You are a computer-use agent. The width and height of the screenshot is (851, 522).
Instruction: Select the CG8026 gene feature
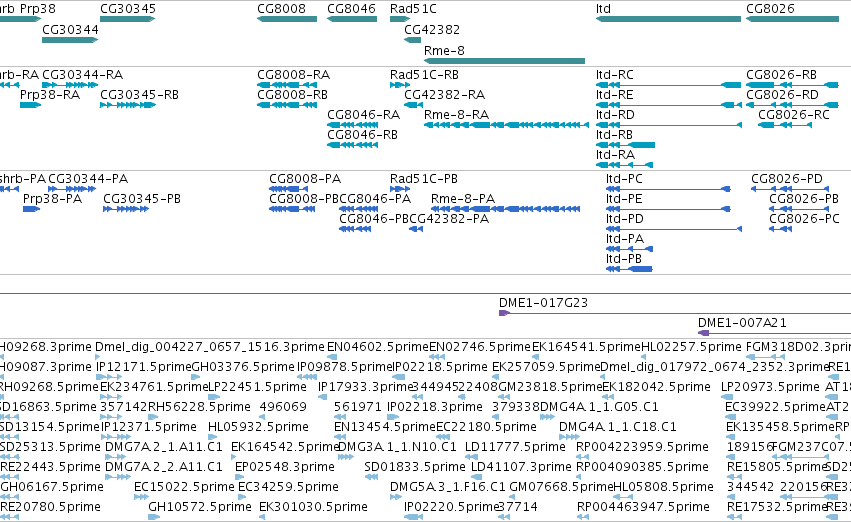[x=792, y=19]
